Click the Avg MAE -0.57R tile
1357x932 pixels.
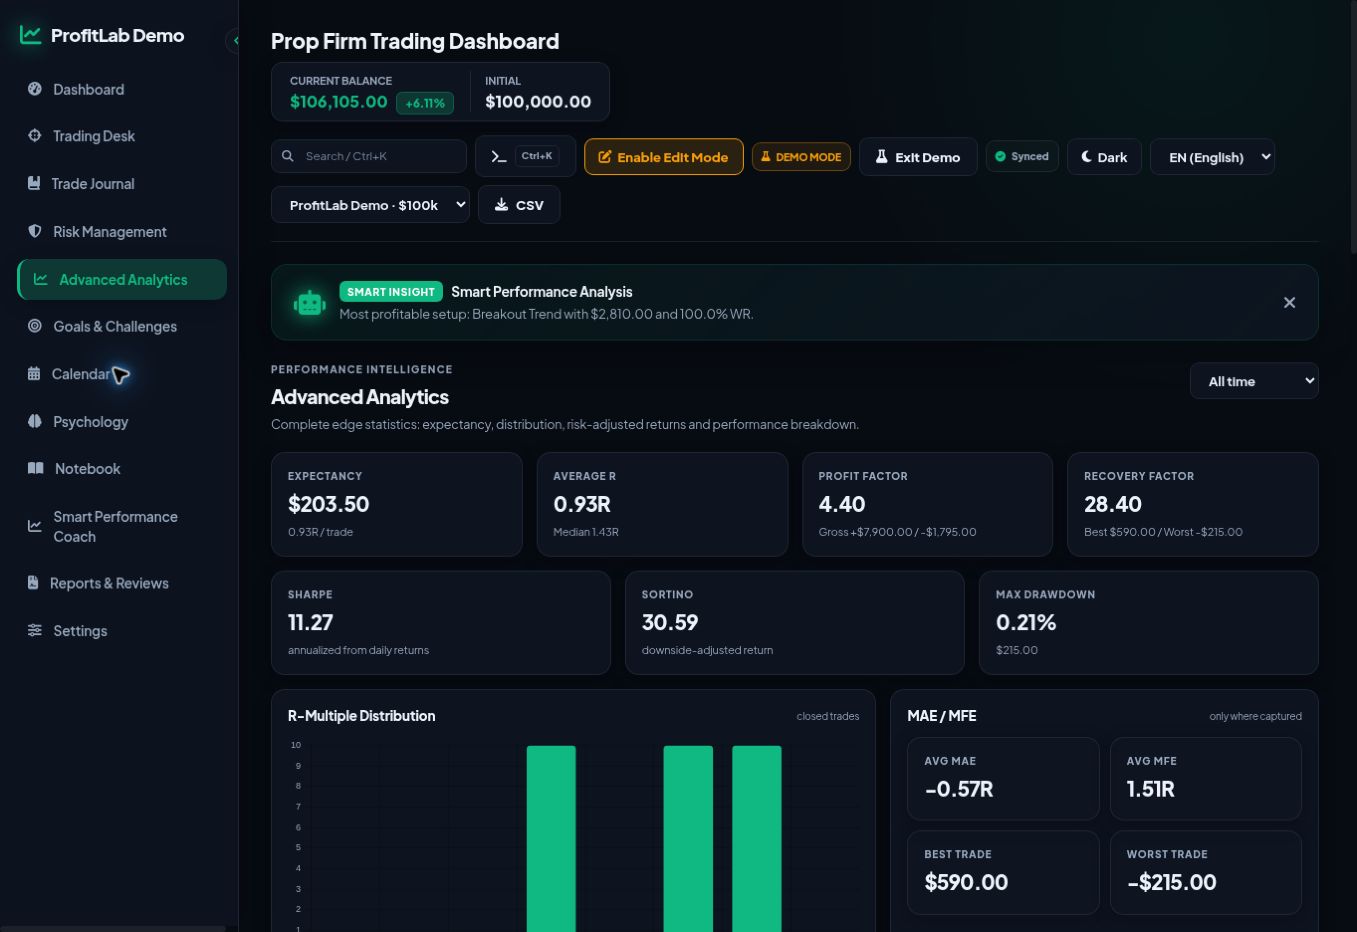coord(1003,779)
